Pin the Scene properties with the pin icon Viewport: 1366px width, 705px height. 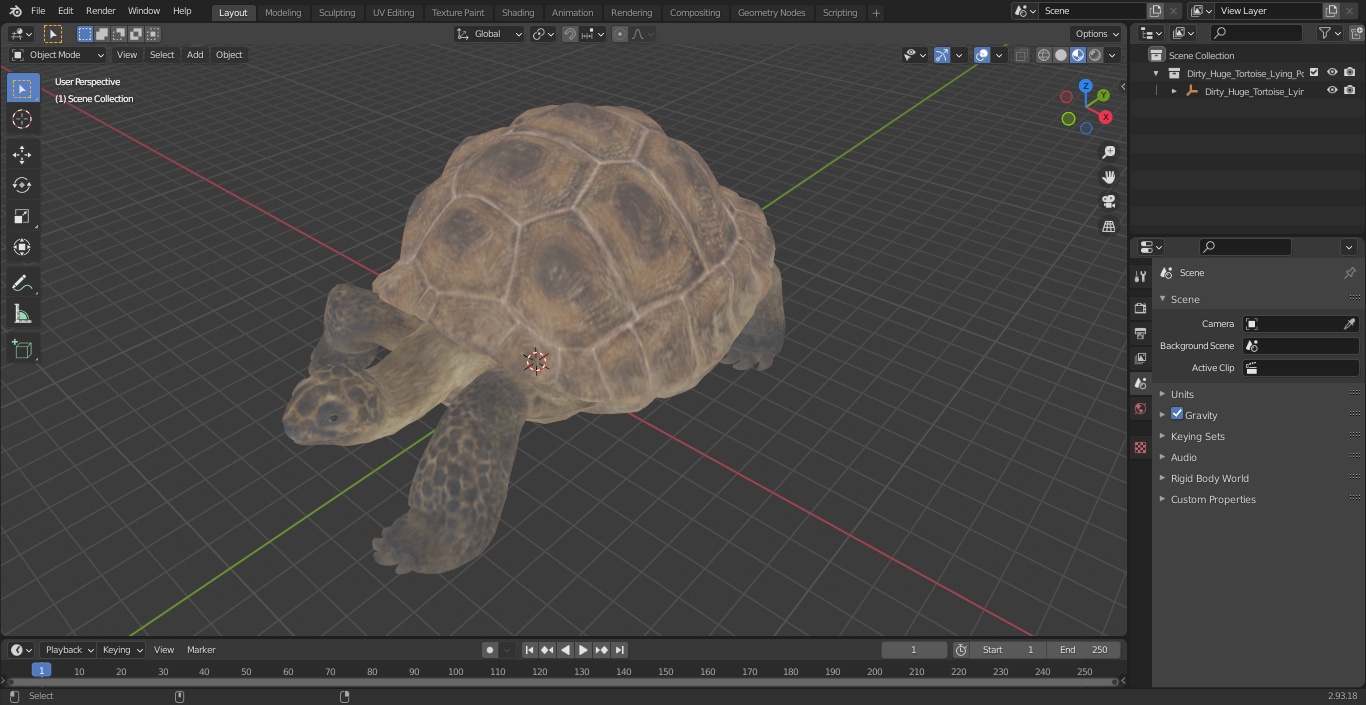pos(1349,273)
